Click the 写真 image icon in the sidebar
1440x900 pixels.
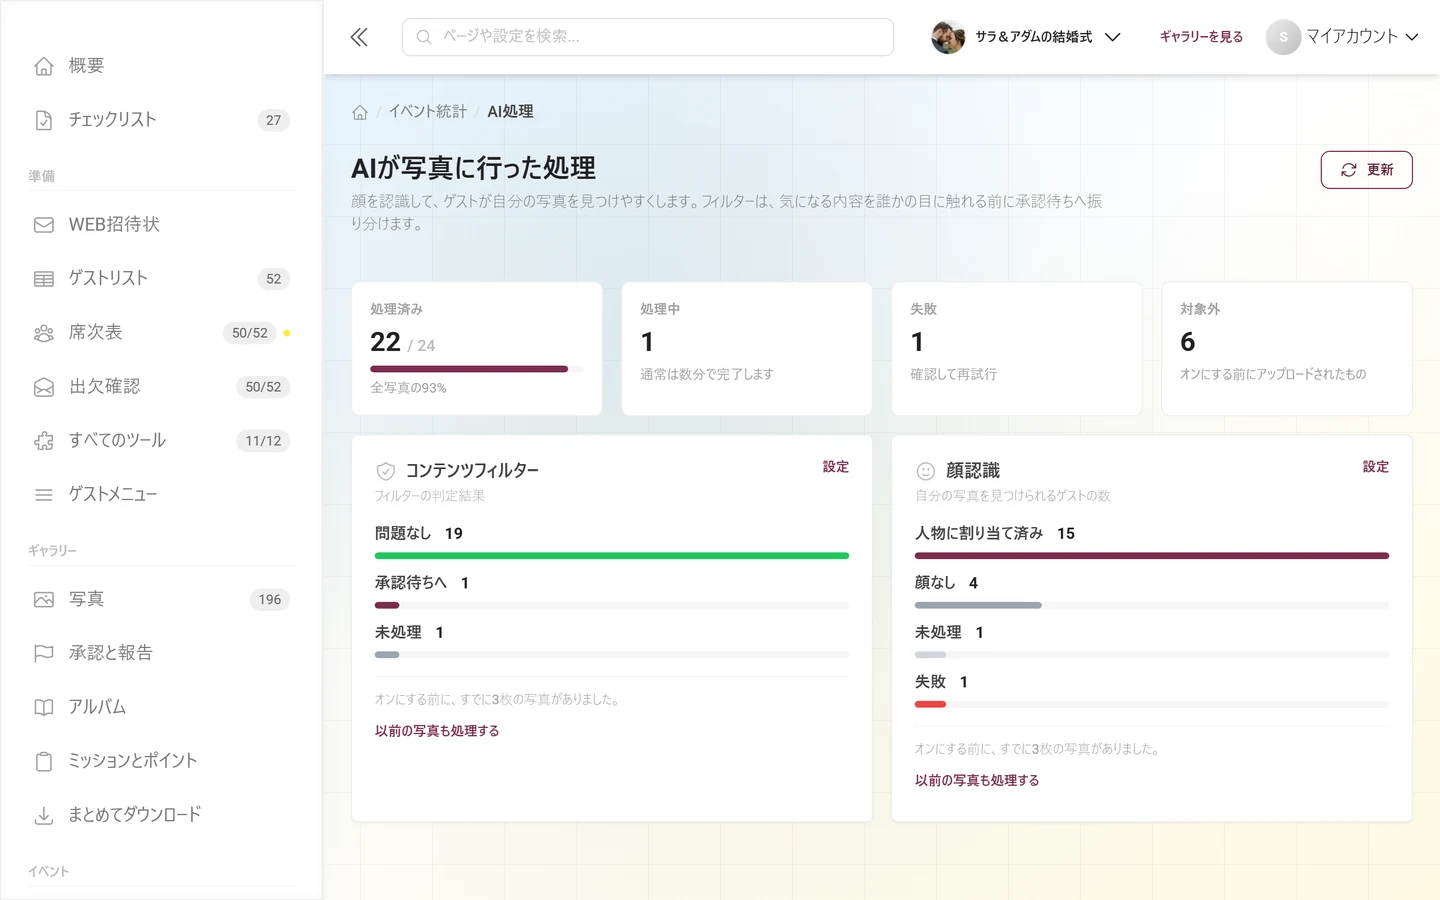click(x=44, y=600)
